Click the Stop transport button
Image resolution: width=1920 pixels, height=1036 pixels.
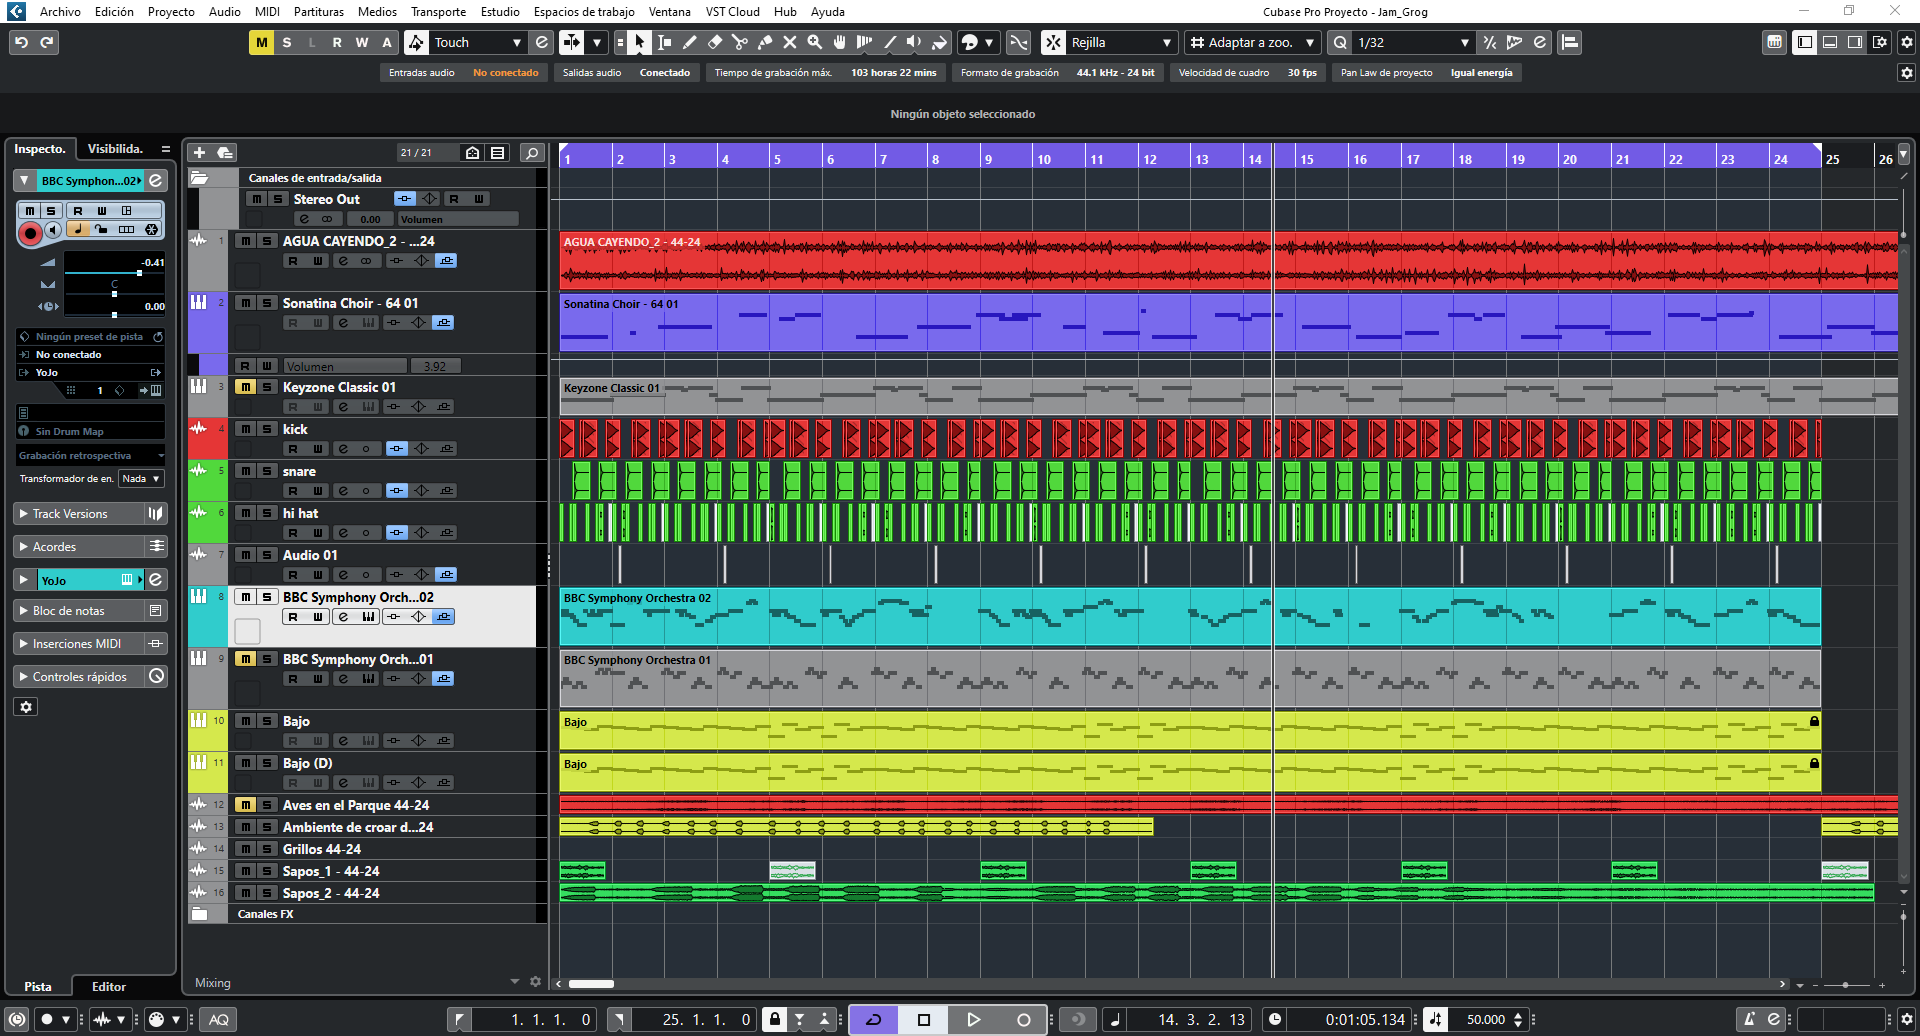click(x=923, y=1019)
